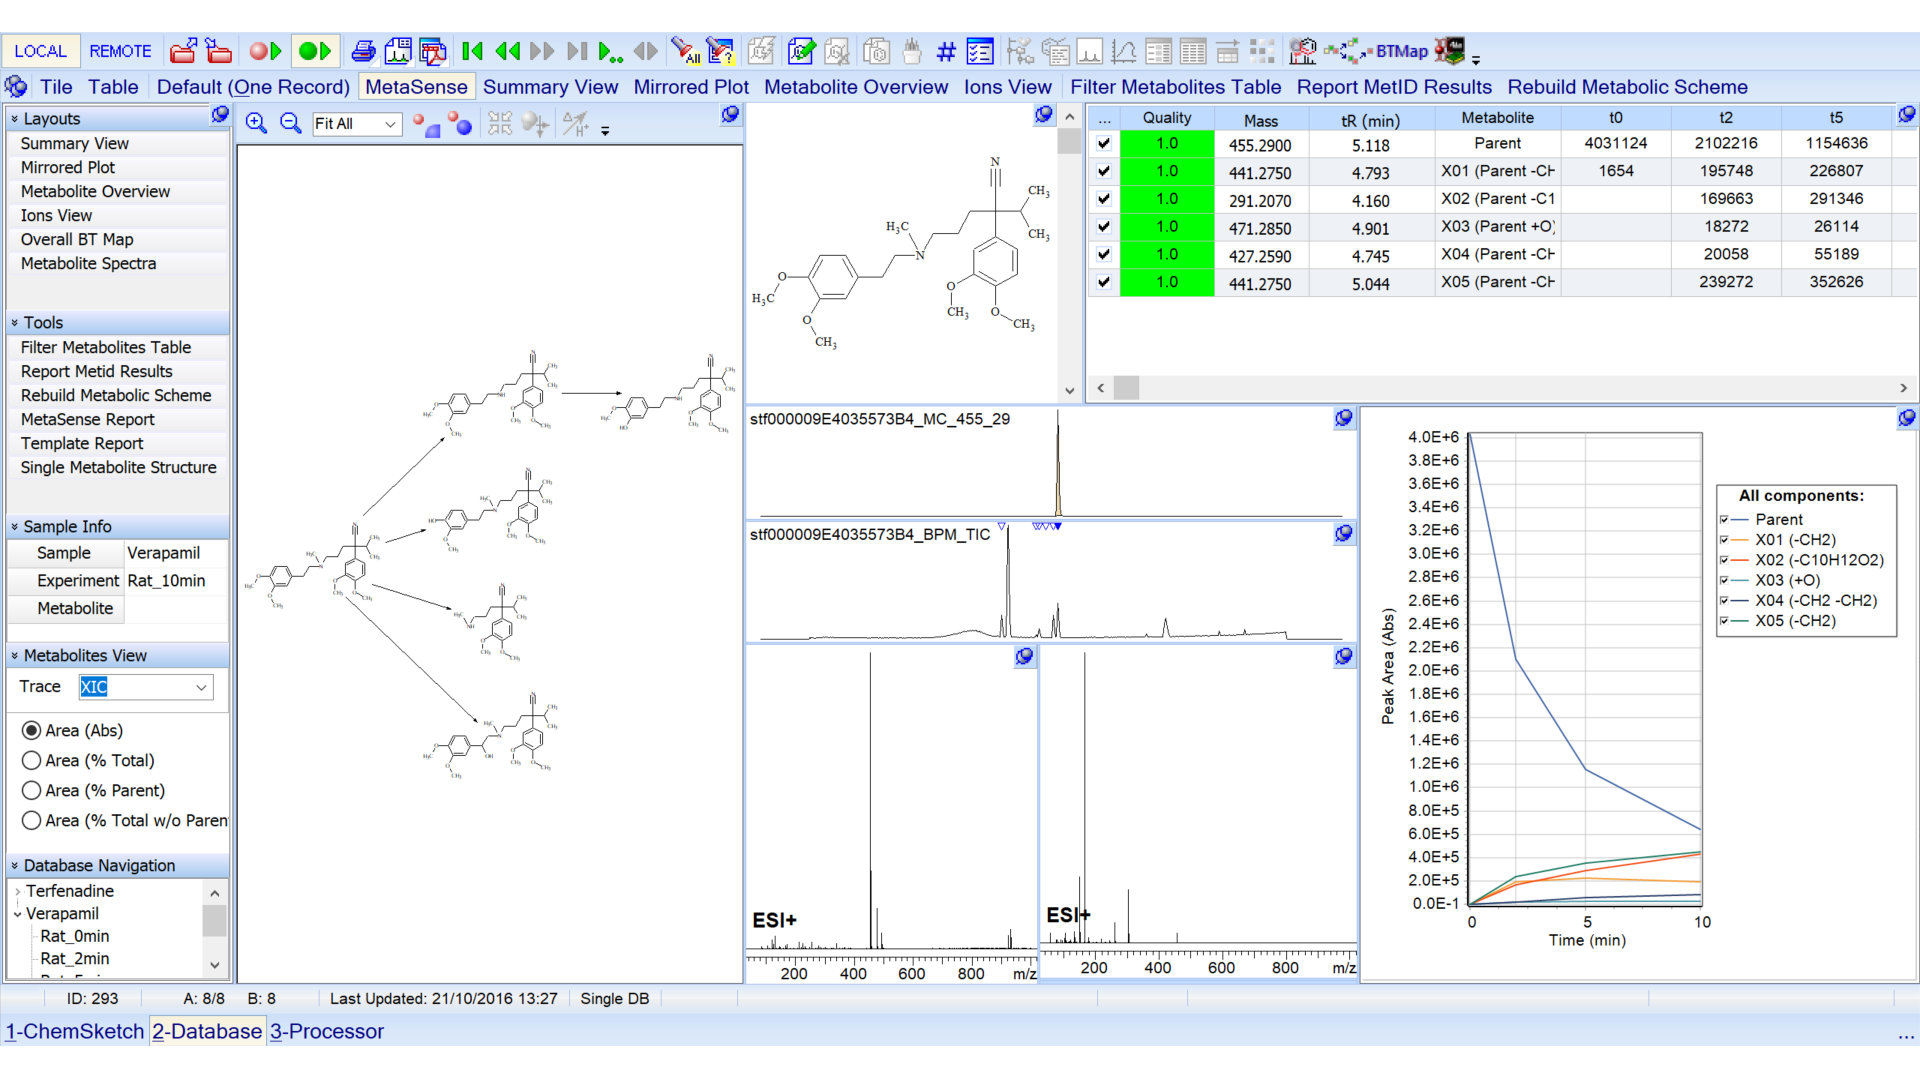Image resolution: width=1920 pixels, height=1080 pixels.
Task: Click the zoom out magnifier in the scheme panel
Action: click(290, 123)
